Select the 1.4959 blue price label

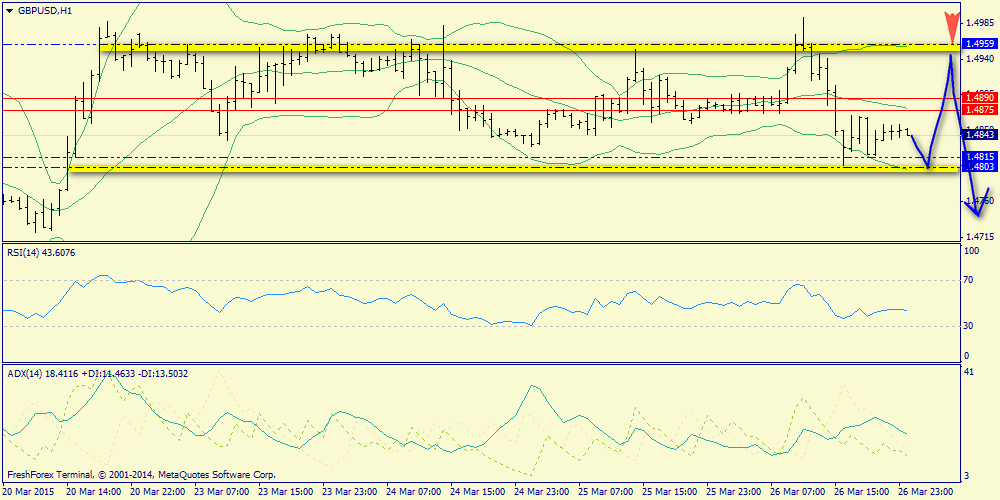tap(978, 43)
